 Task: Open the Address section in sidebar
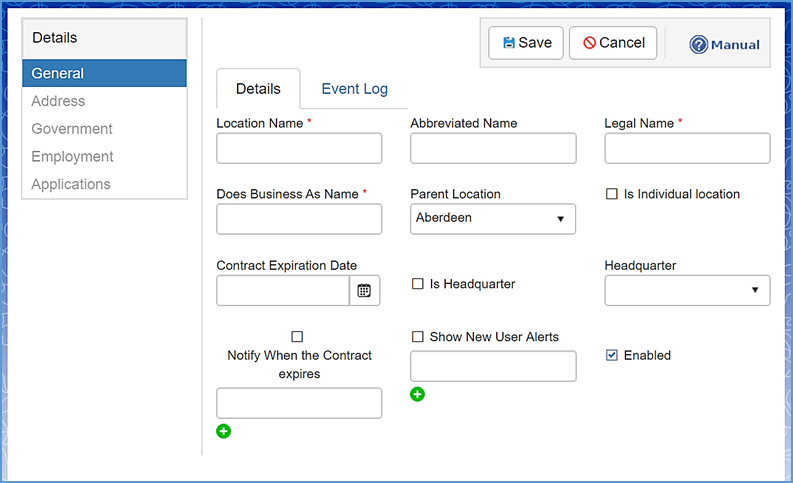coord(58,101)
